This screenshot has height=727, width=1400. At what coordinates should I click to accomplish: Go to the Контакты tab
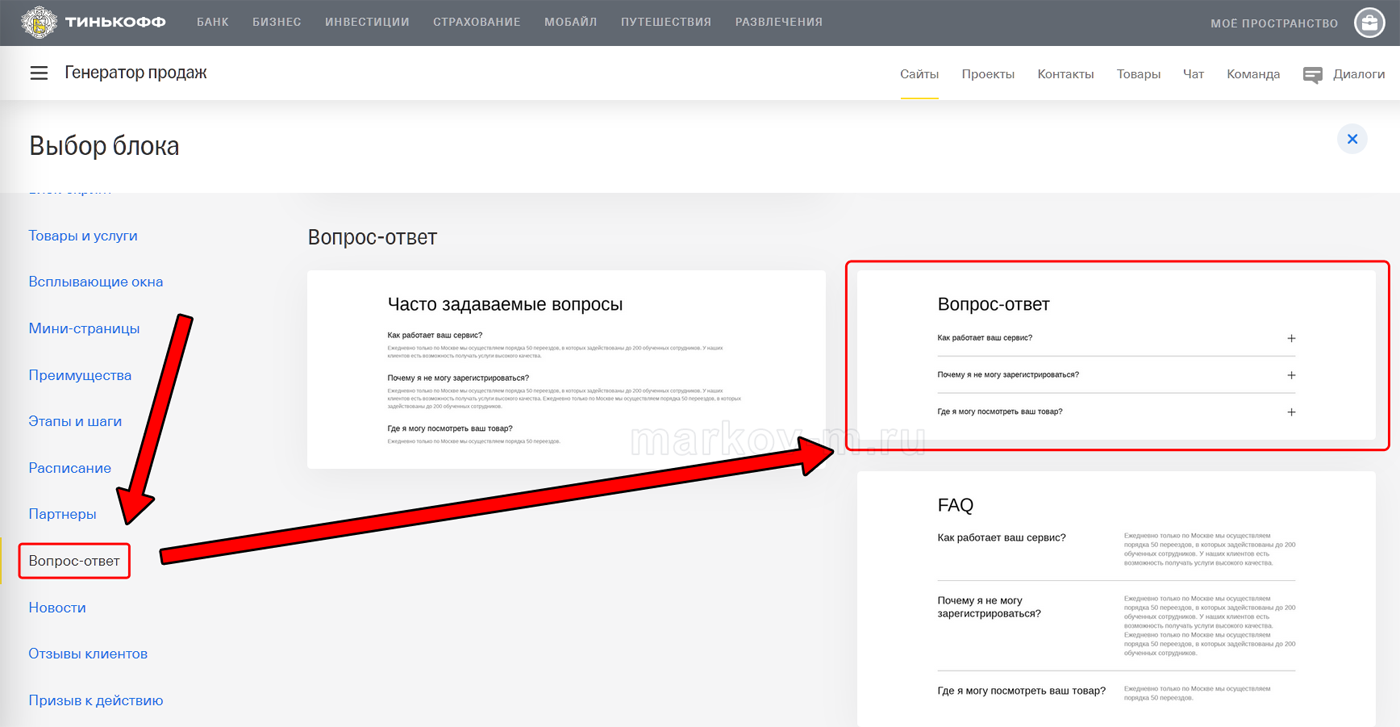pos(1065,74)
